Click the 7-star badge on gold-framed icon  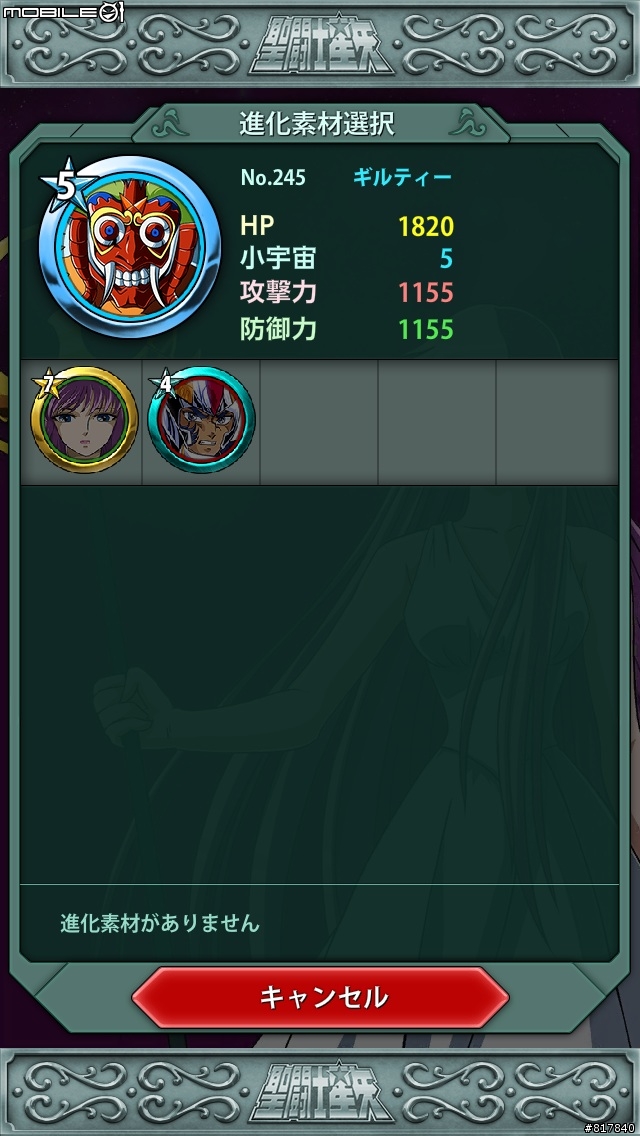coord(48,385)
